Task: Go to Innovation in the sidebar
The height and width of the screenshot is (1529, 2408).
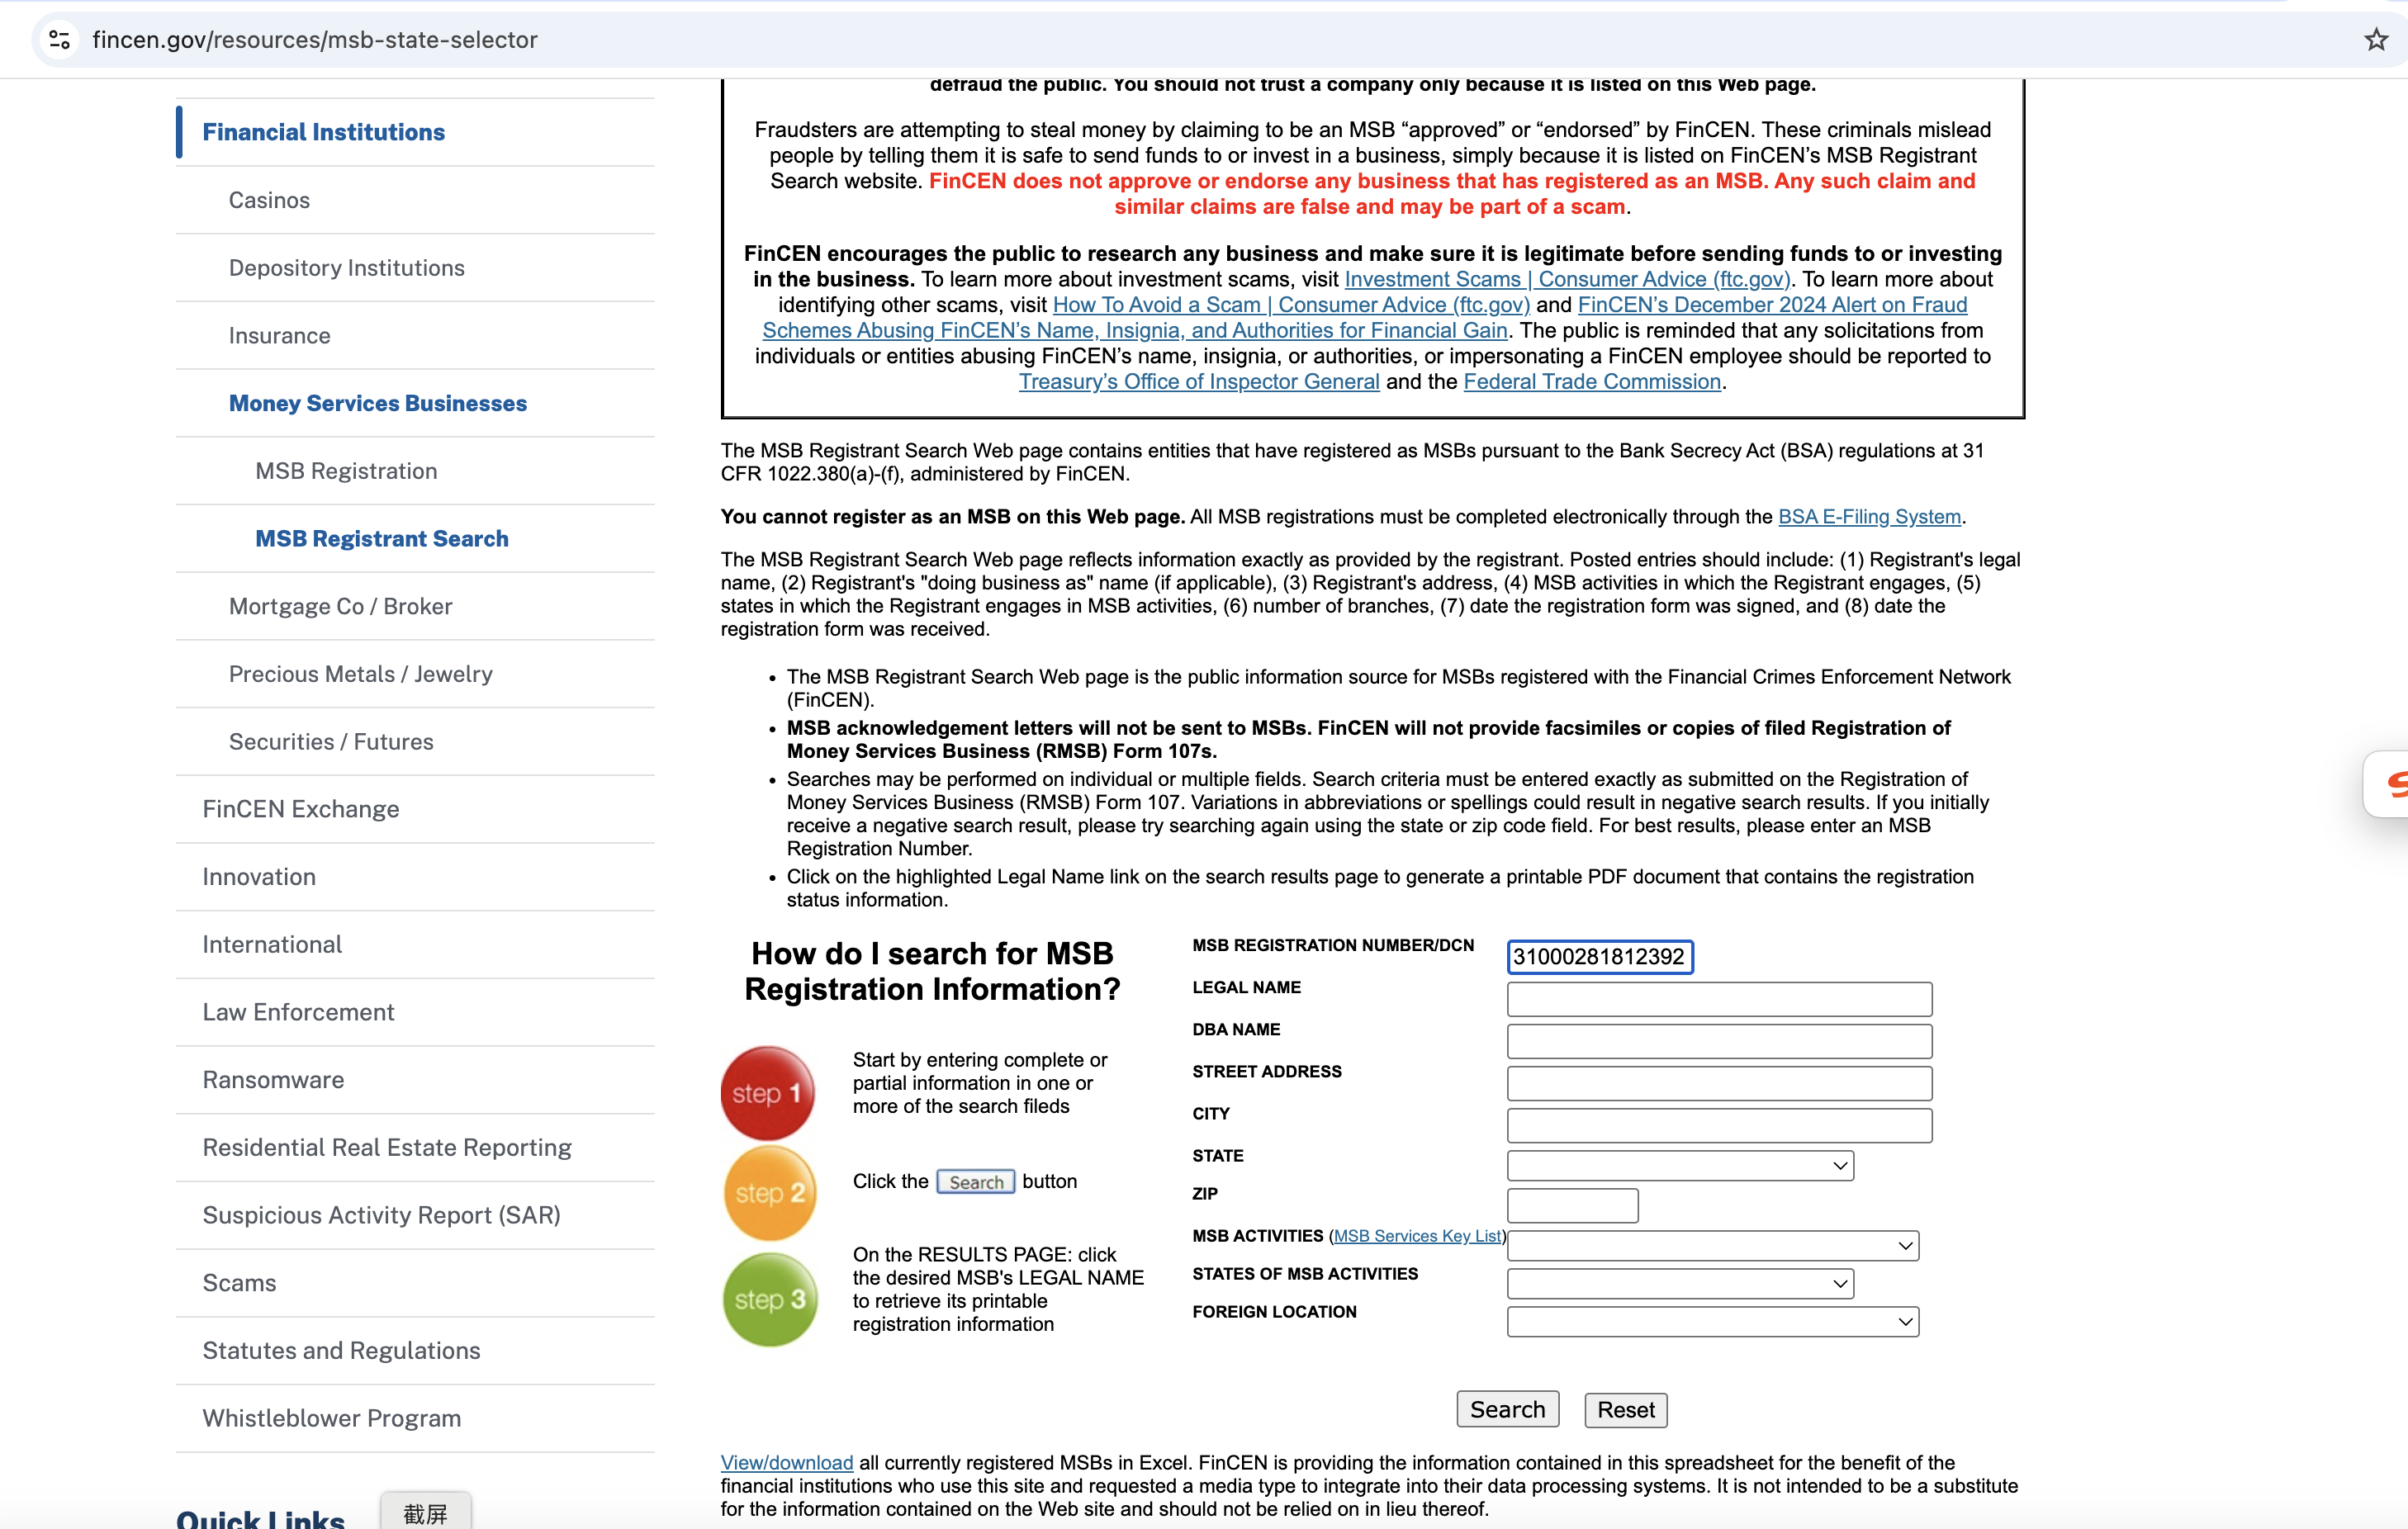Action: (x=259, y=877)
